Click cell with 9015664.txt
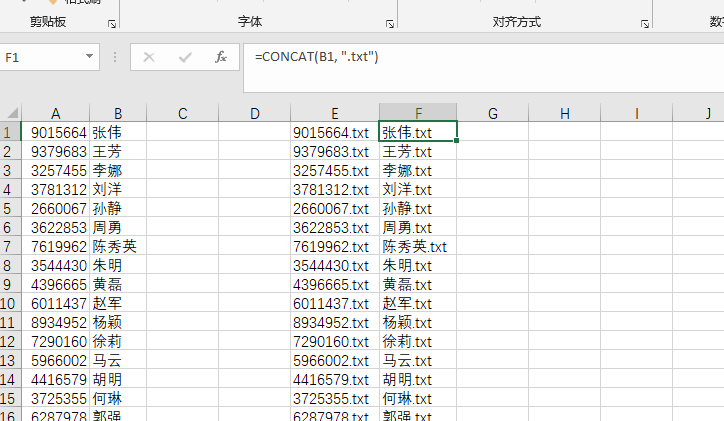The image size is (724, 421). [332, 132]
